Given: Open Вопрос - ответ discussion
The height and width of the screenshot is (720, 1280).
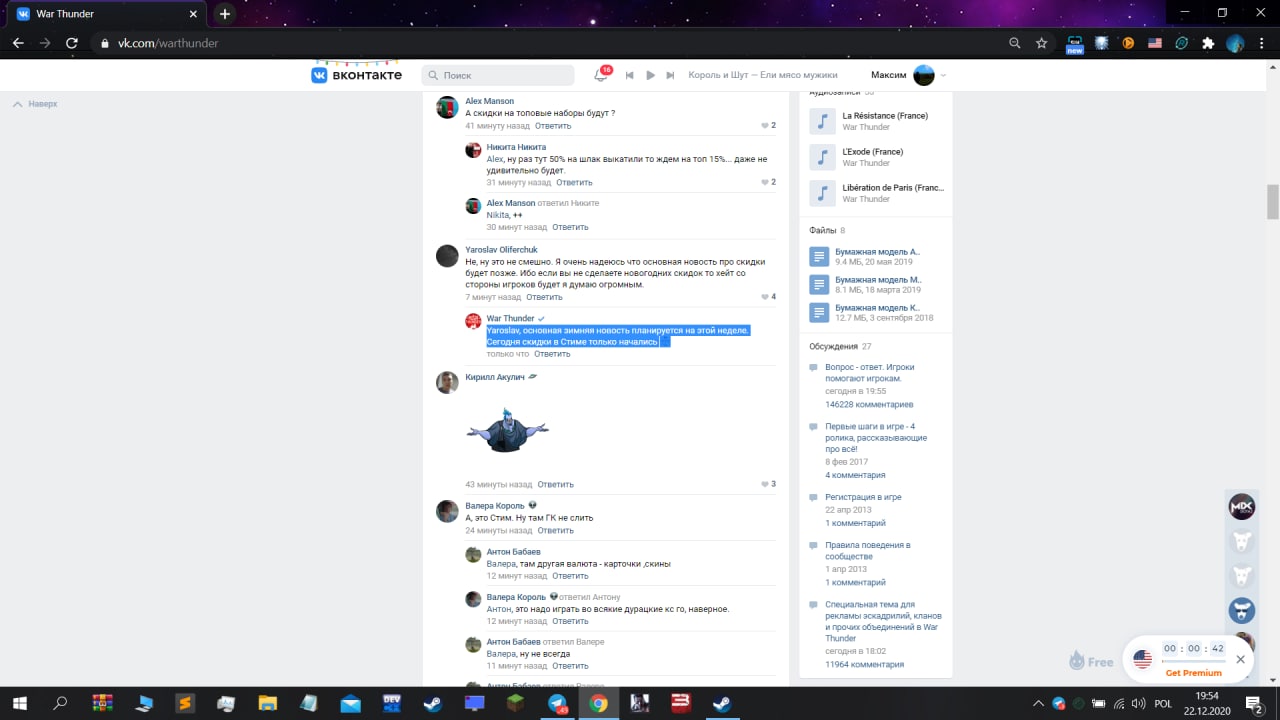Looking at the screenshot, I should click(869, 373).
